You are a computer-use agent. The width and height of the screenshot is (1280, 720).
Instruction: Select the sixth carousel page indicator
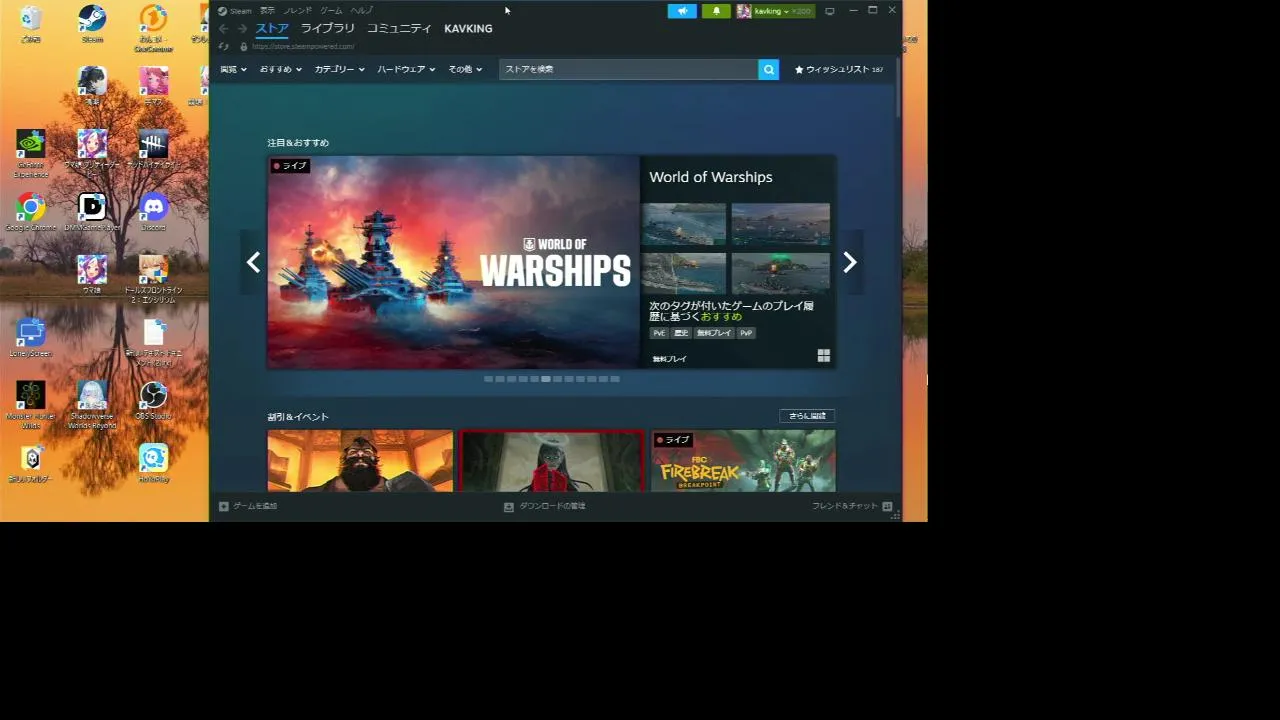point(546,379)
